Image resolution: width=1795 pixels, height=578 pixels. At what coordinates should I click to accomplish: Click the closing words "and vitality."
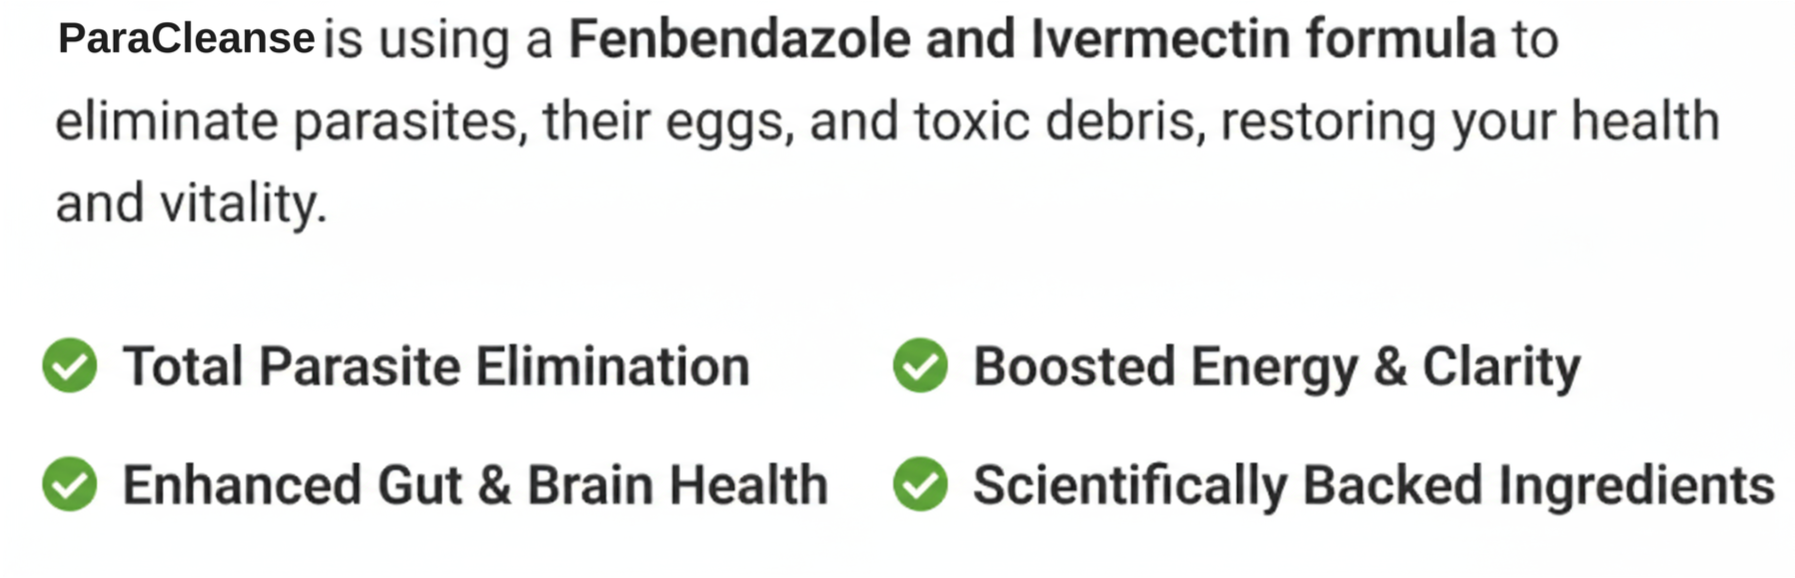[191, 203]
